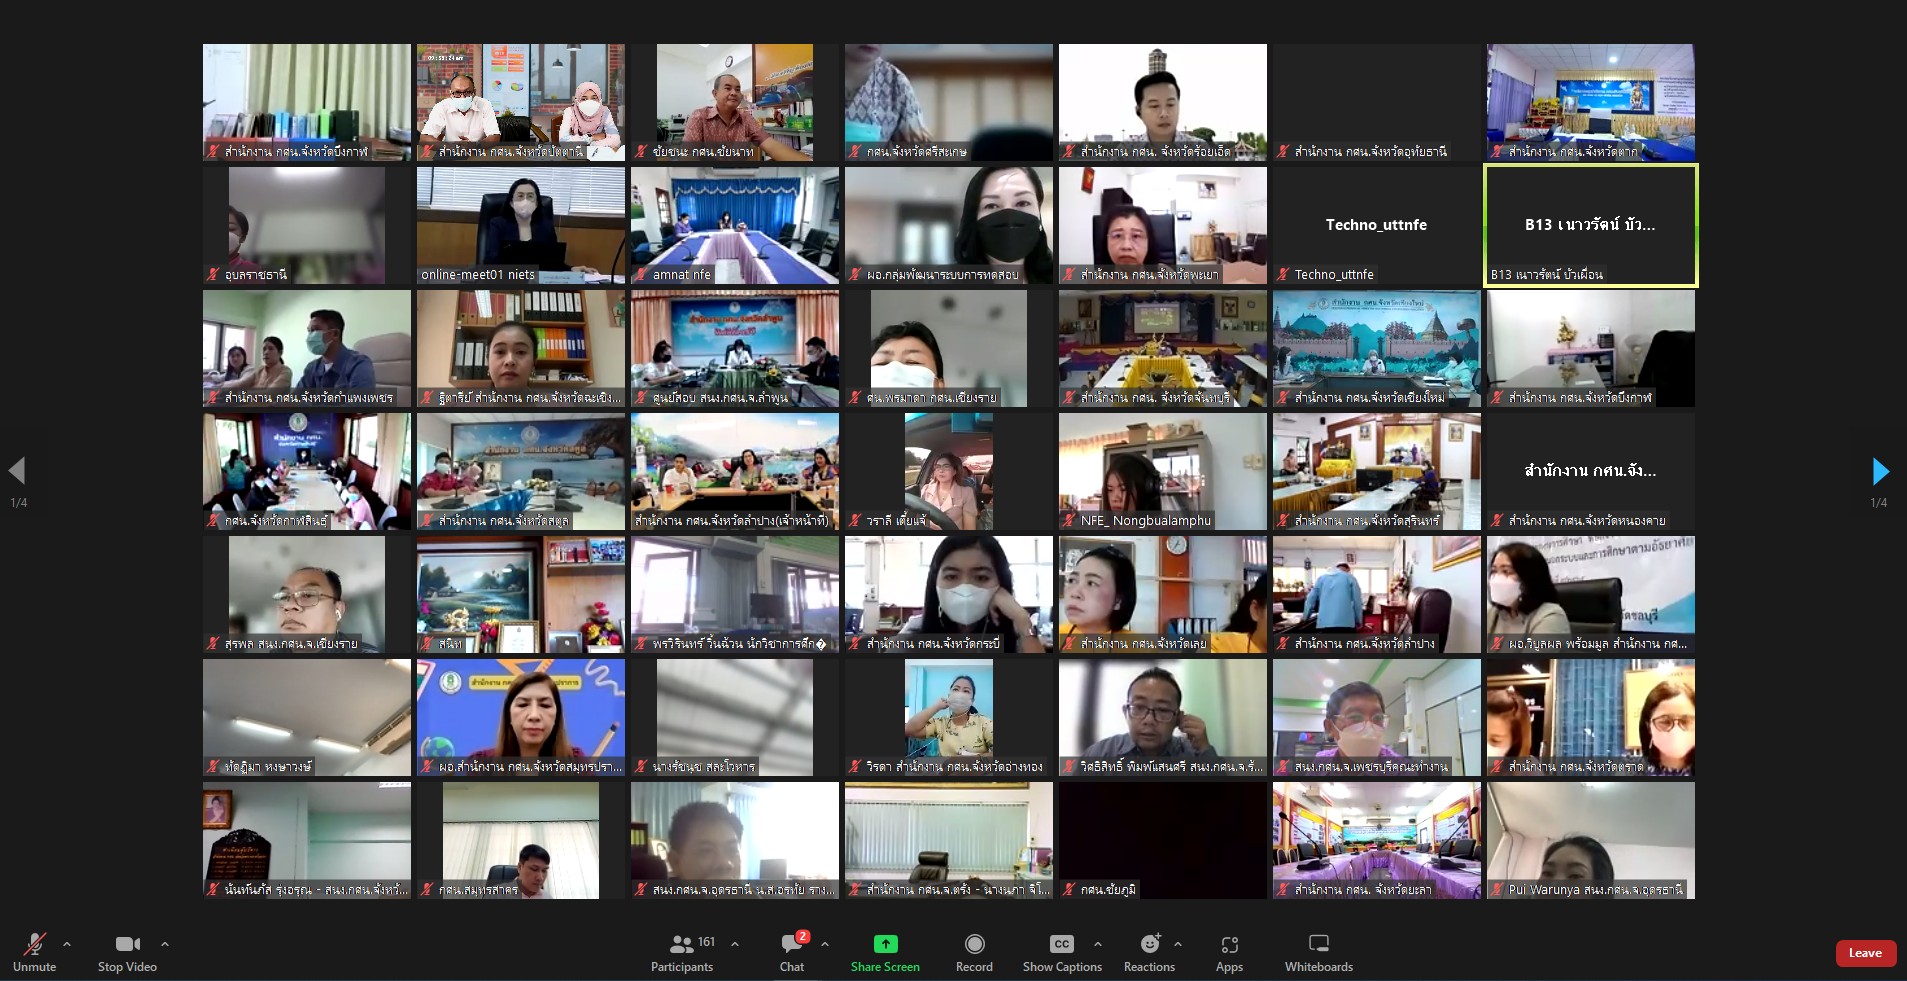Start recording with the Record button
The height and width of the screenshot is (981, 1907).
click(x=974, y=952)
